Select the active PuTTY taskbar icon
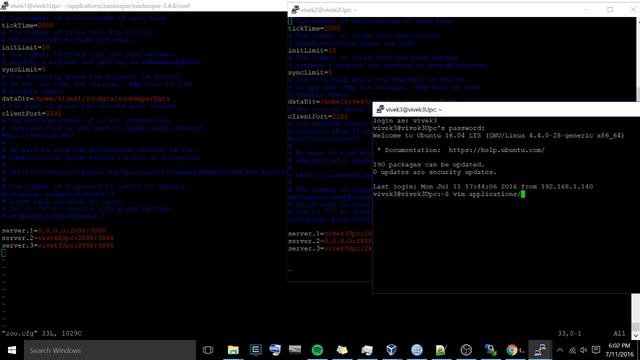 click(x=540, y=350)
